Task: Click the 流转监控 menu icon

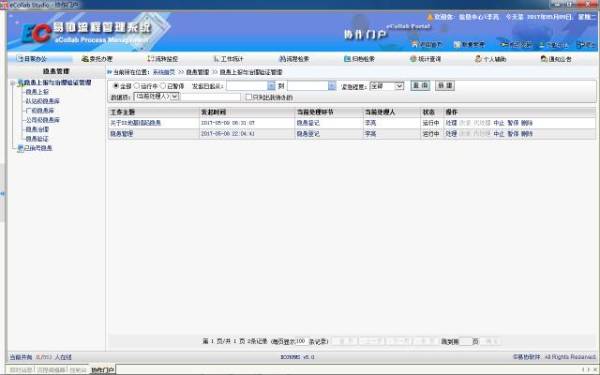Action: (x=150, y=59)
